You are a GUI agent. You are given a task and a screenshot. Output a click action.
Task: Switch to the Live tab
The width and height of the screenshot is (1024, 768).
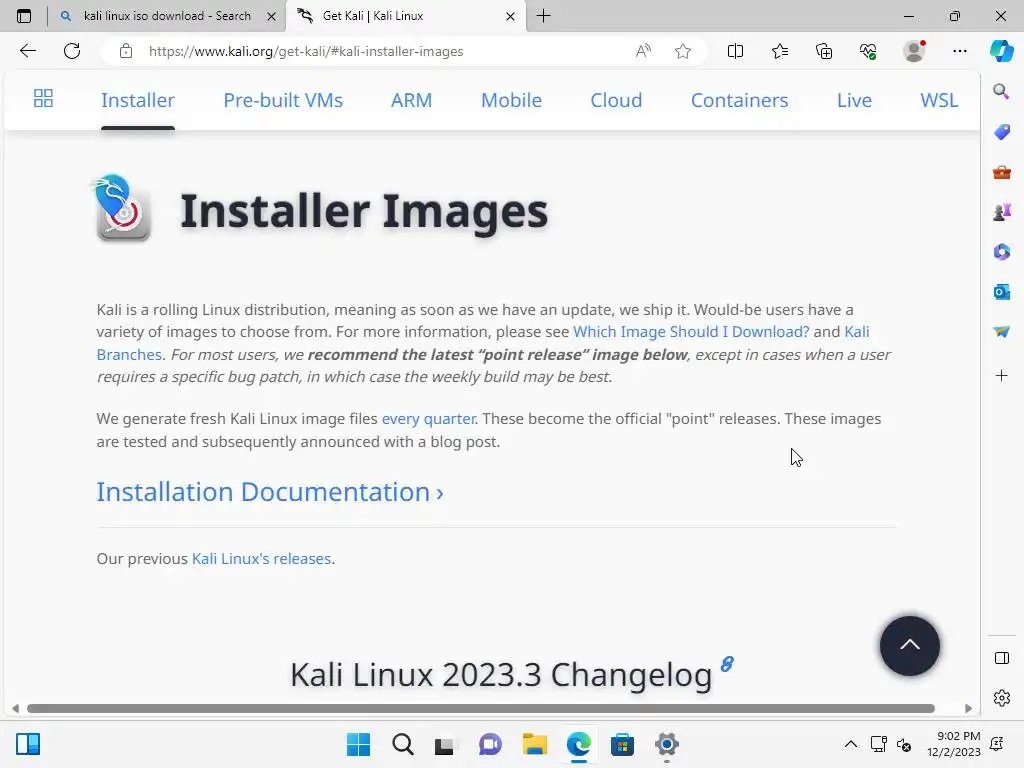(x=854, y=100)
